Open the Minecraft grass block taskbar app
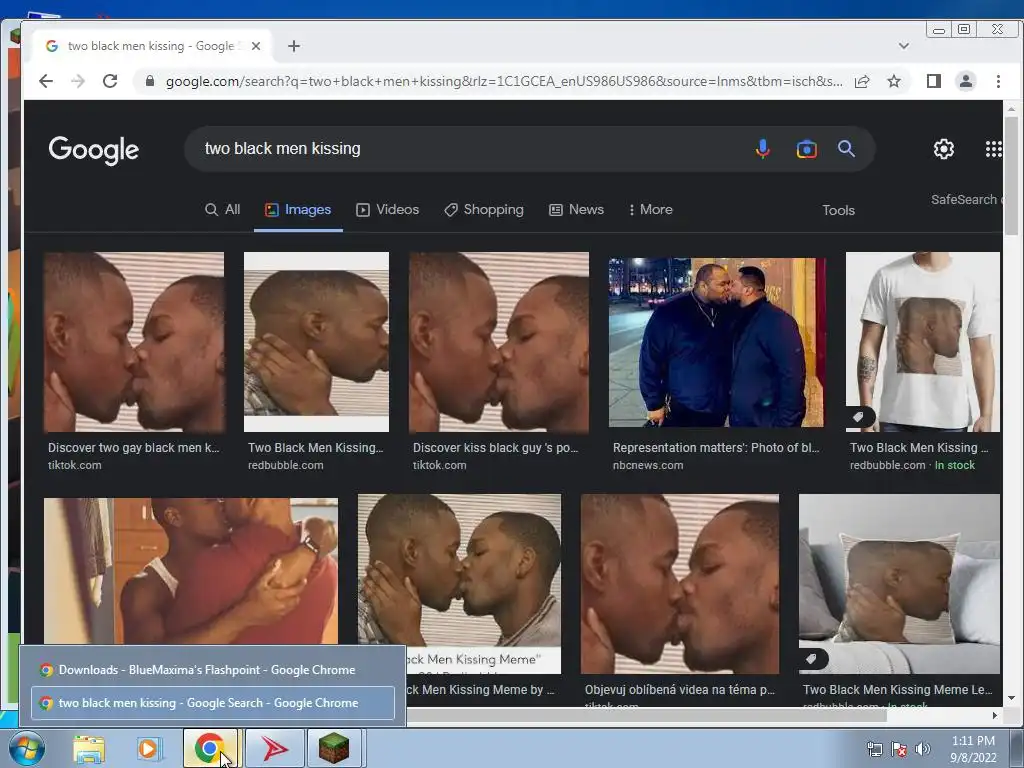 click(x=334, y=748)
